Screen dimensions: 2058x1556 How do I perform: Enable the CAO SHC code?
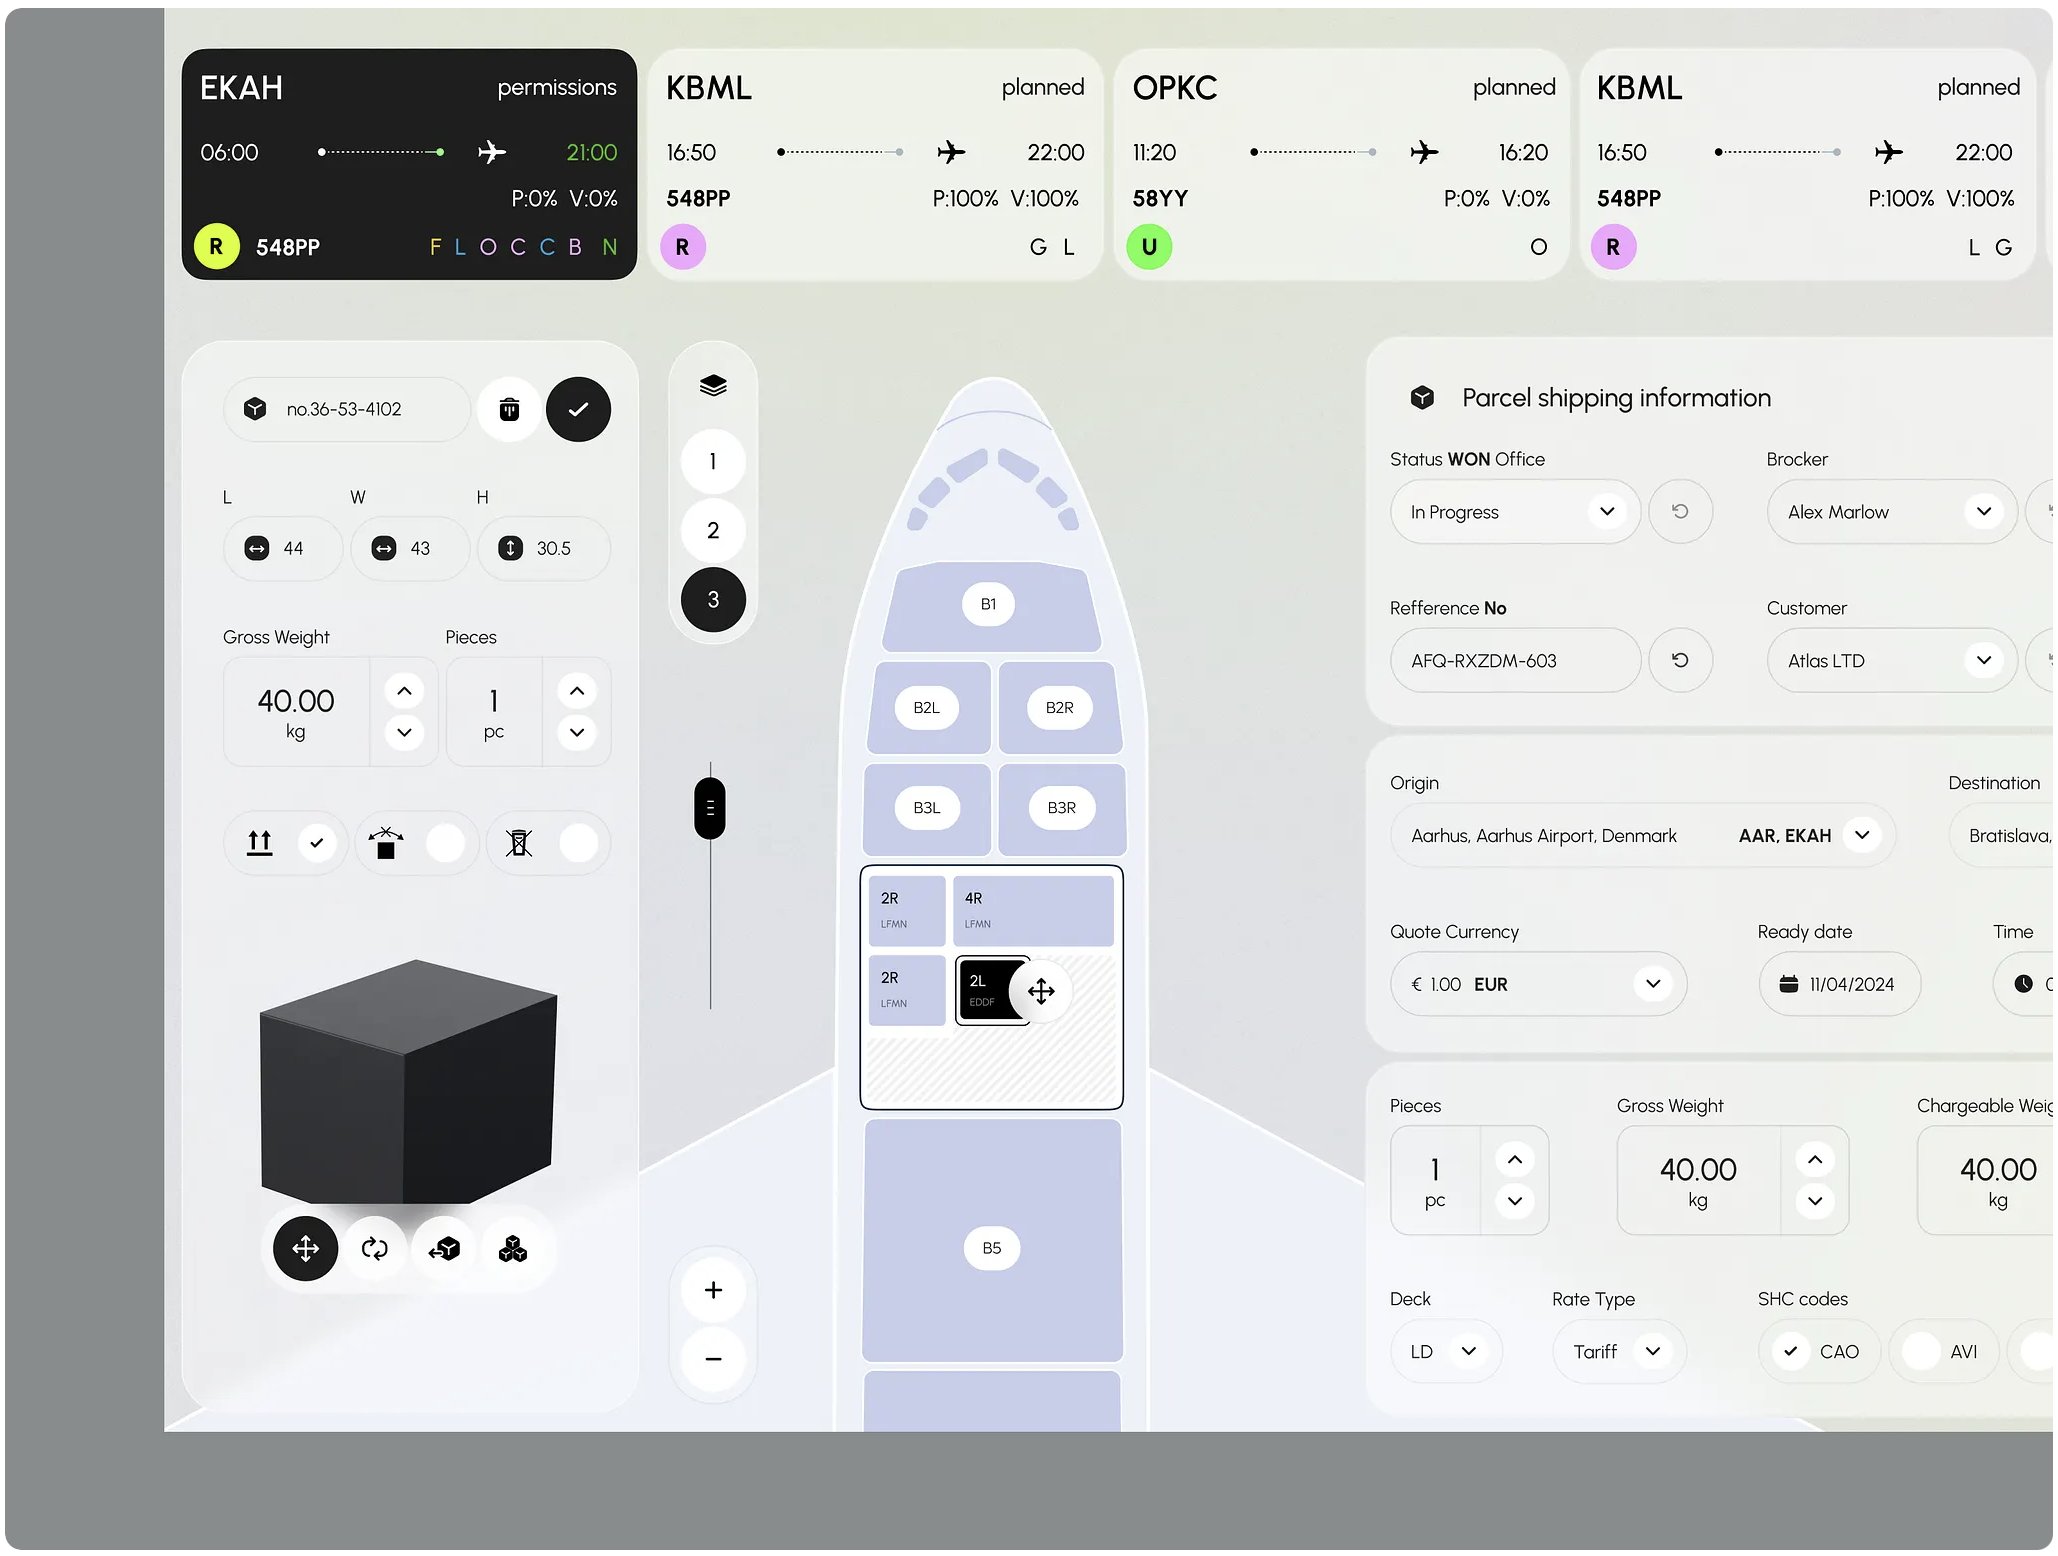tap(1791, 1351)
